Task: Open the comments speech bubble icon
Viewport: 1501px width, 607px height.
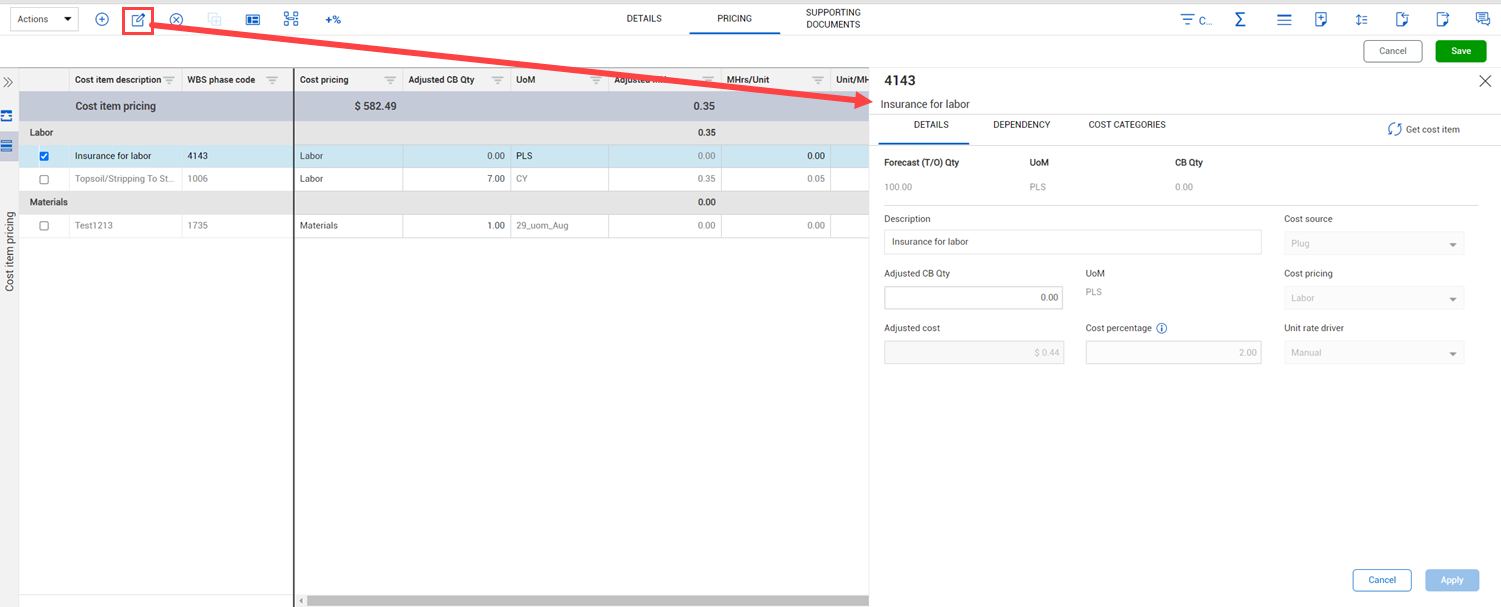Action: [x=1483, y=19]
